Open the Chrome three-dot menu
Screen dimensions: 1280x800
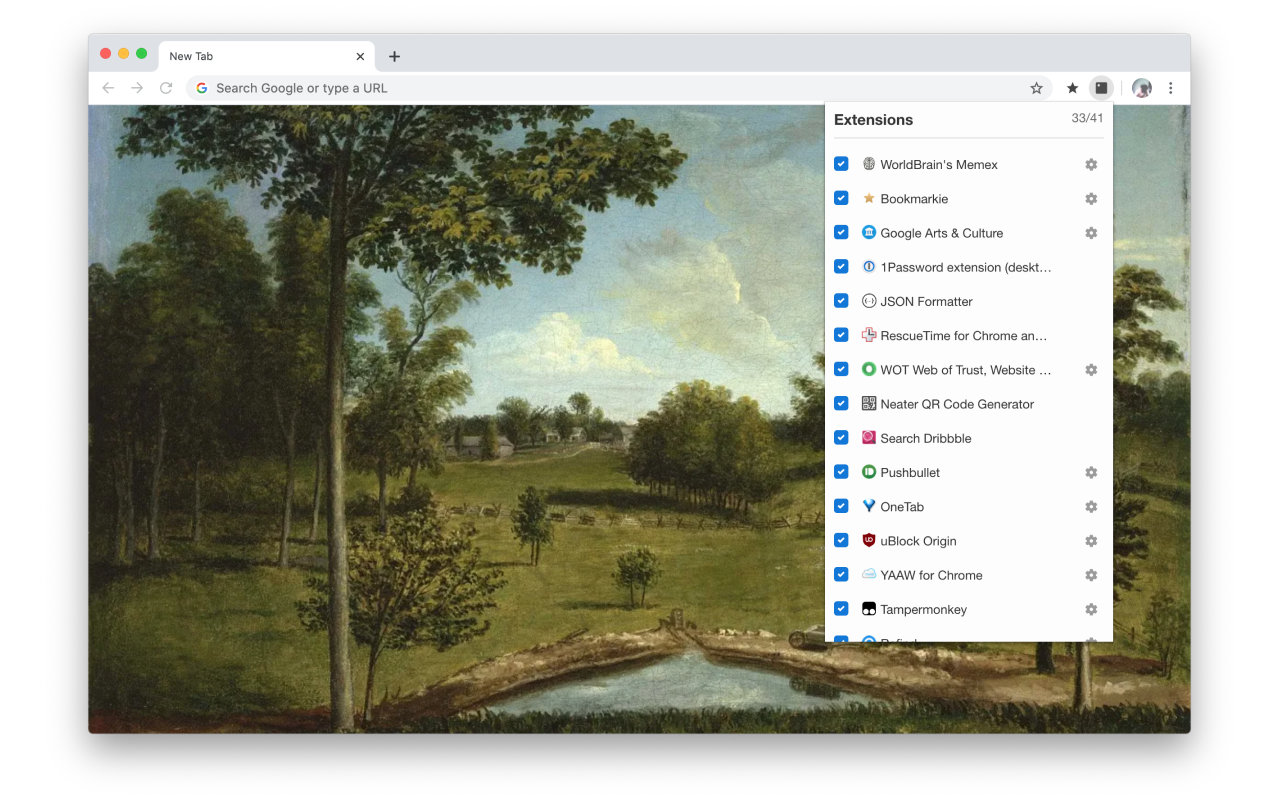(1170, 88)
